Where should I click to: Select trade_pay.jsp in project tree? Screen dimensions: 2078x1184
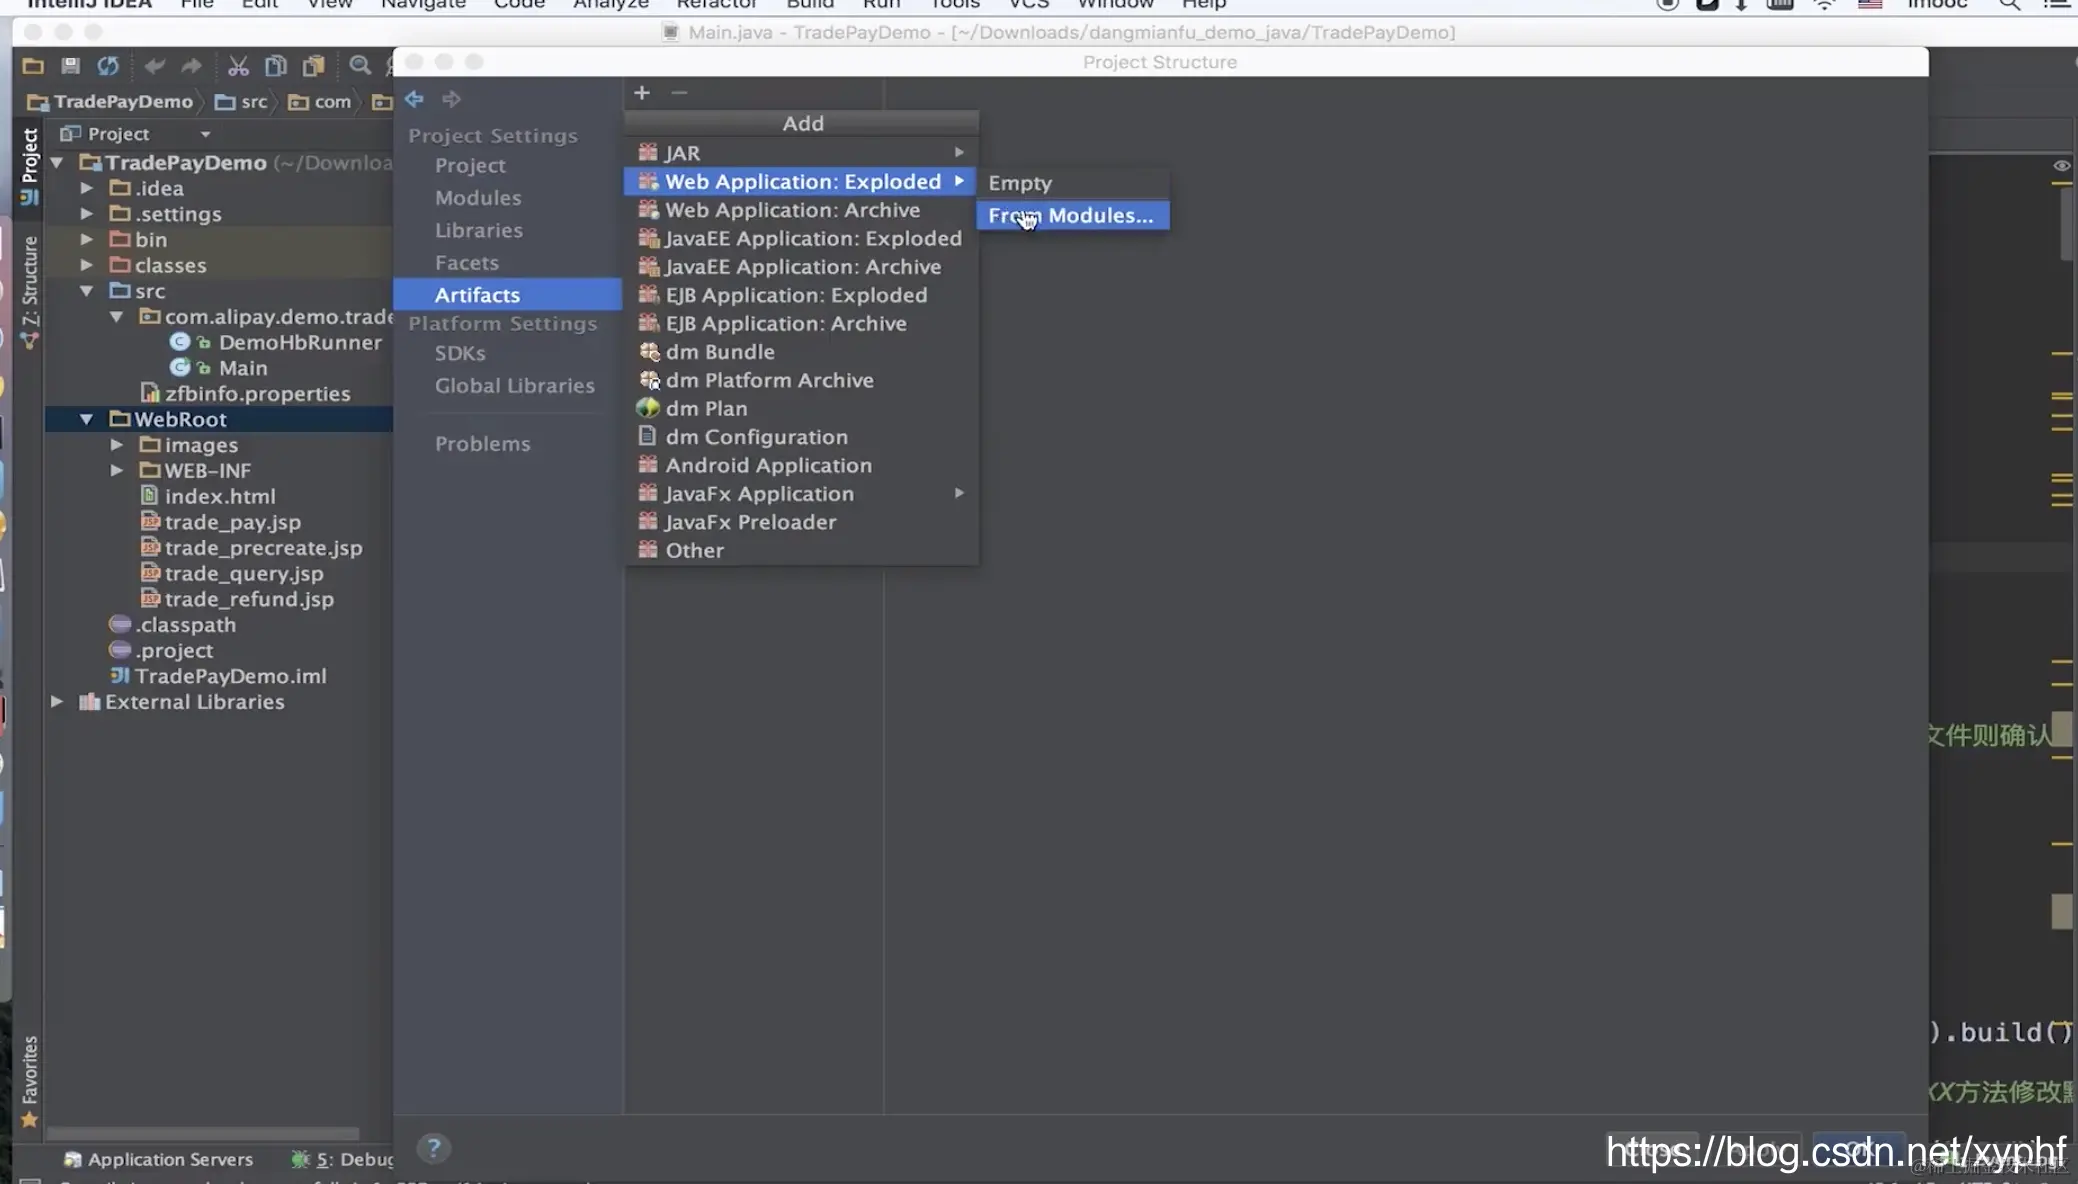(232, 522)
